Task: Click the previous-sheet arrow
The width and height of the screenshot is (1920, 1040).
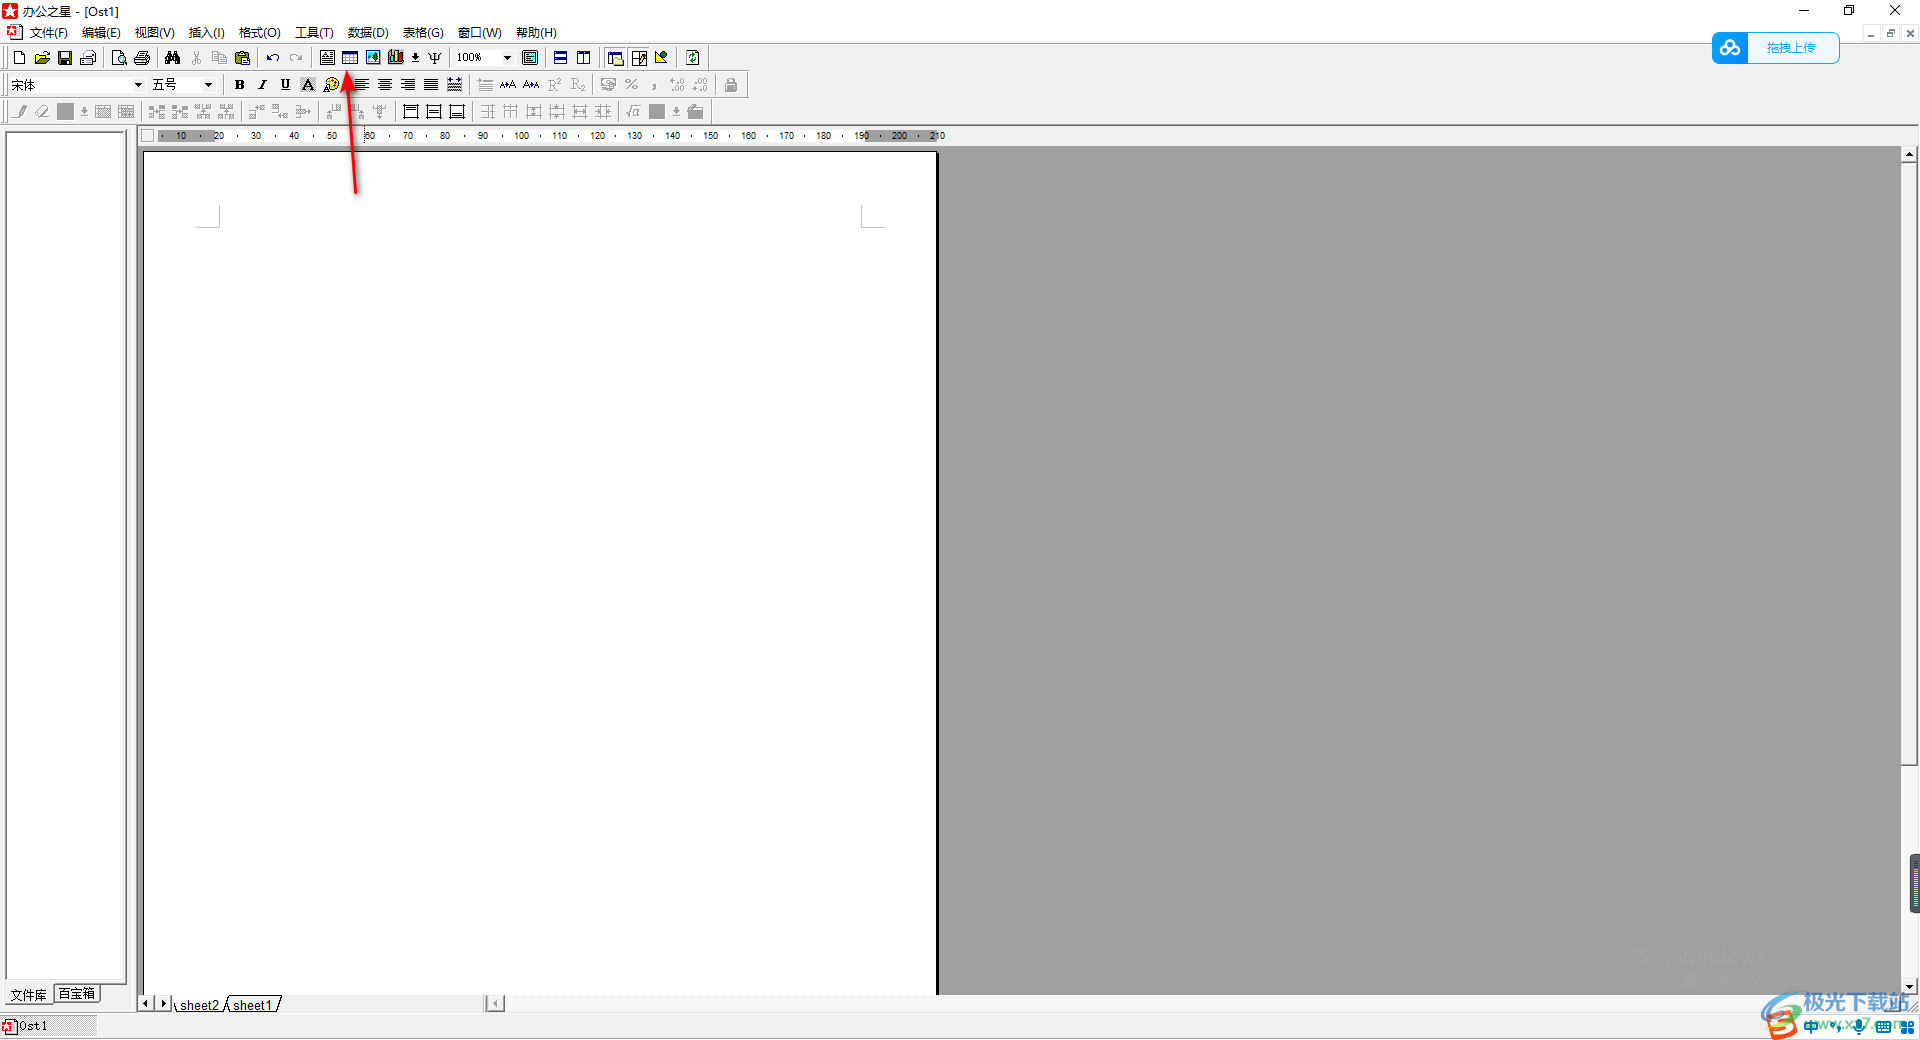Action: 146,1003
